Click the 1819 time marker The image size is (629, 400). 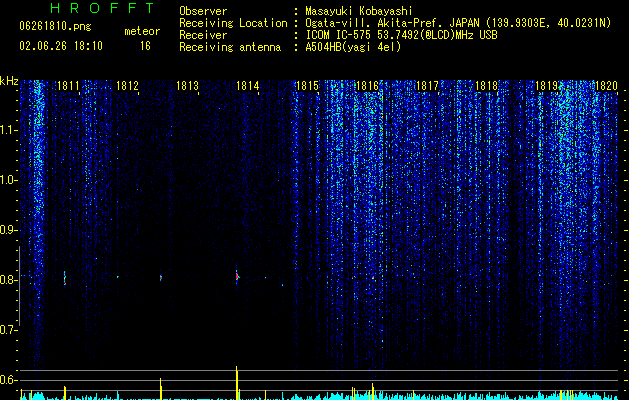(547, 86)
